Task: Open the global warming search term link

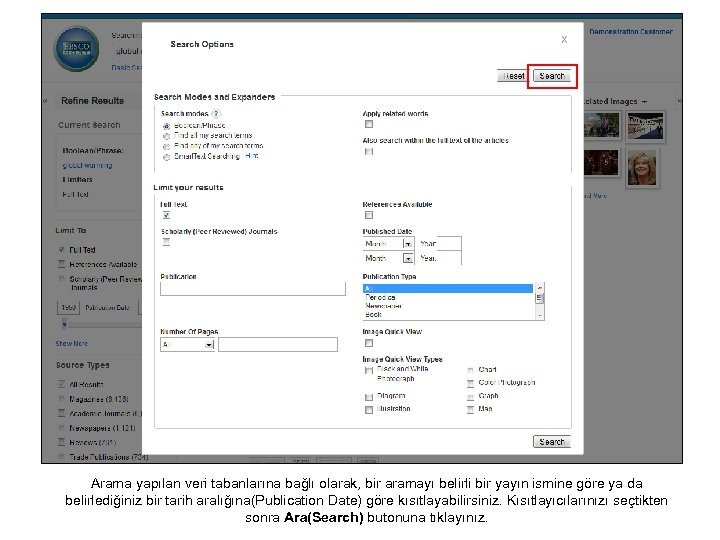Action: [x=87, y=165]
